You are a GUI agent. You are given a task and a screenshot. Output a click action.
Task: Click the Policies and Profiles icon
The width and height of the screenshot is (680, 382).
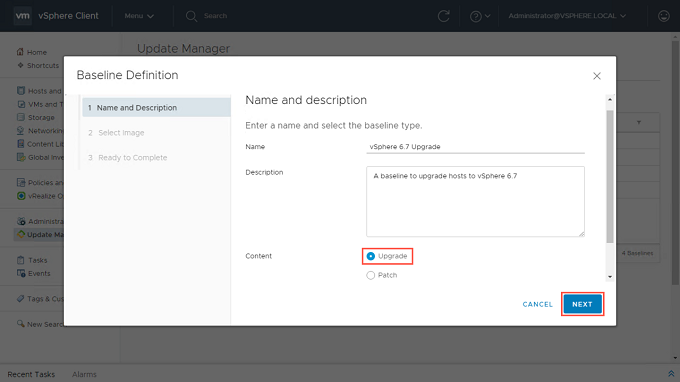pyautogui.click(x=21, y=182)
